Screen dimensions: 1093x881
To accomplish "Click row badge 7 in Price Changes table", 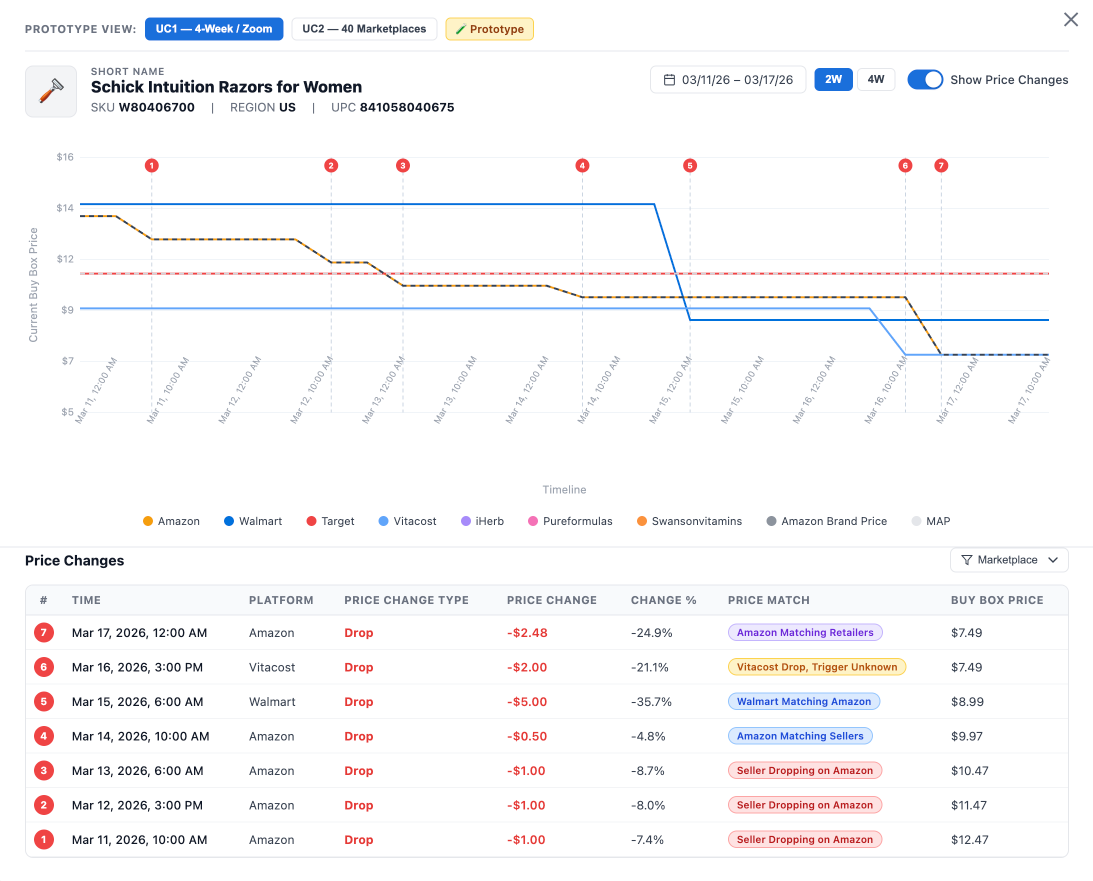I will tap(43, 632).
